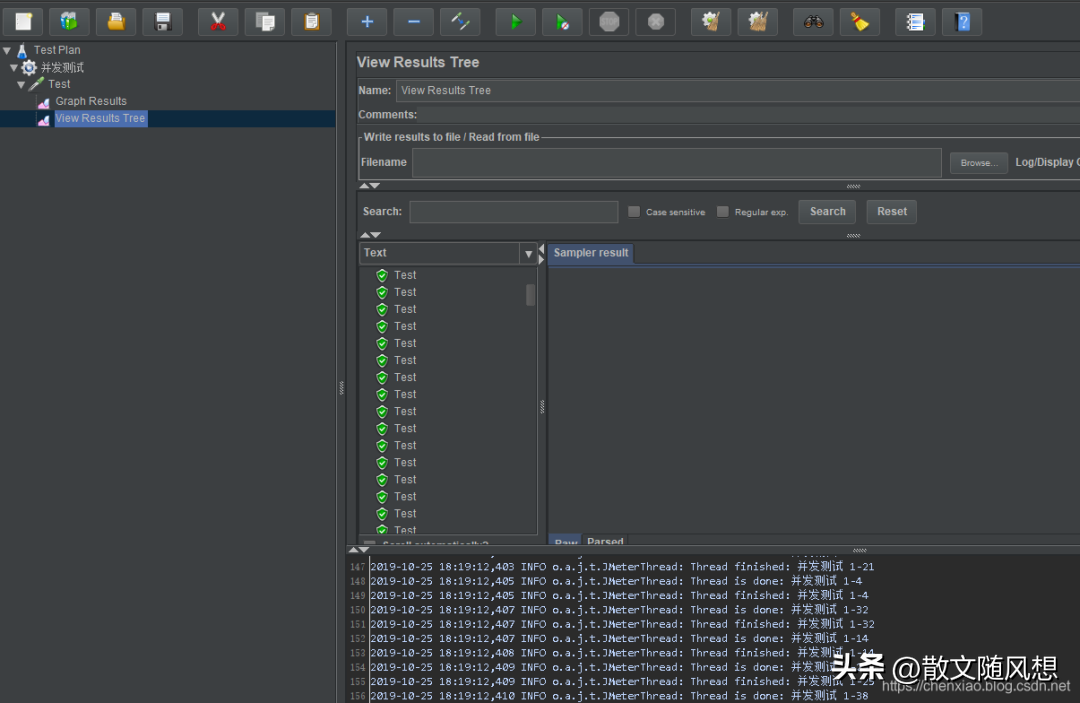Viewport: 1080px width, 703px height.
Task: Select Test Plan in the tree
Action: (56, 50)
